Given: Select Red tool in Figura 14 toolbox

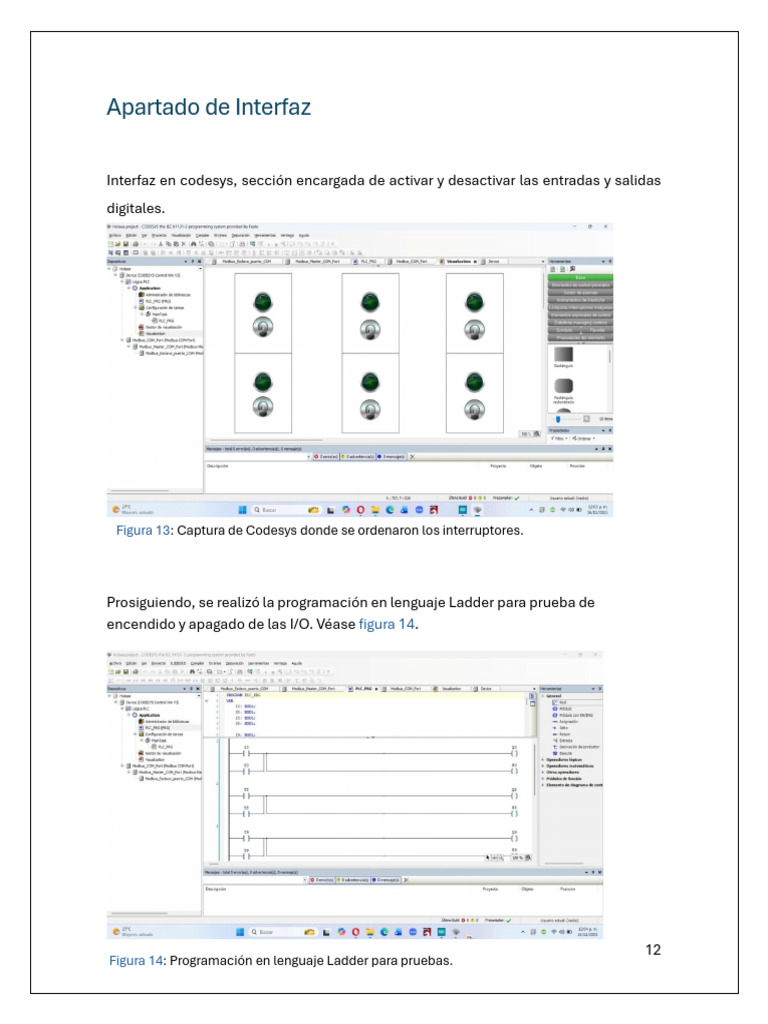Looking at the screenshot, I should [x=559, y=703].
